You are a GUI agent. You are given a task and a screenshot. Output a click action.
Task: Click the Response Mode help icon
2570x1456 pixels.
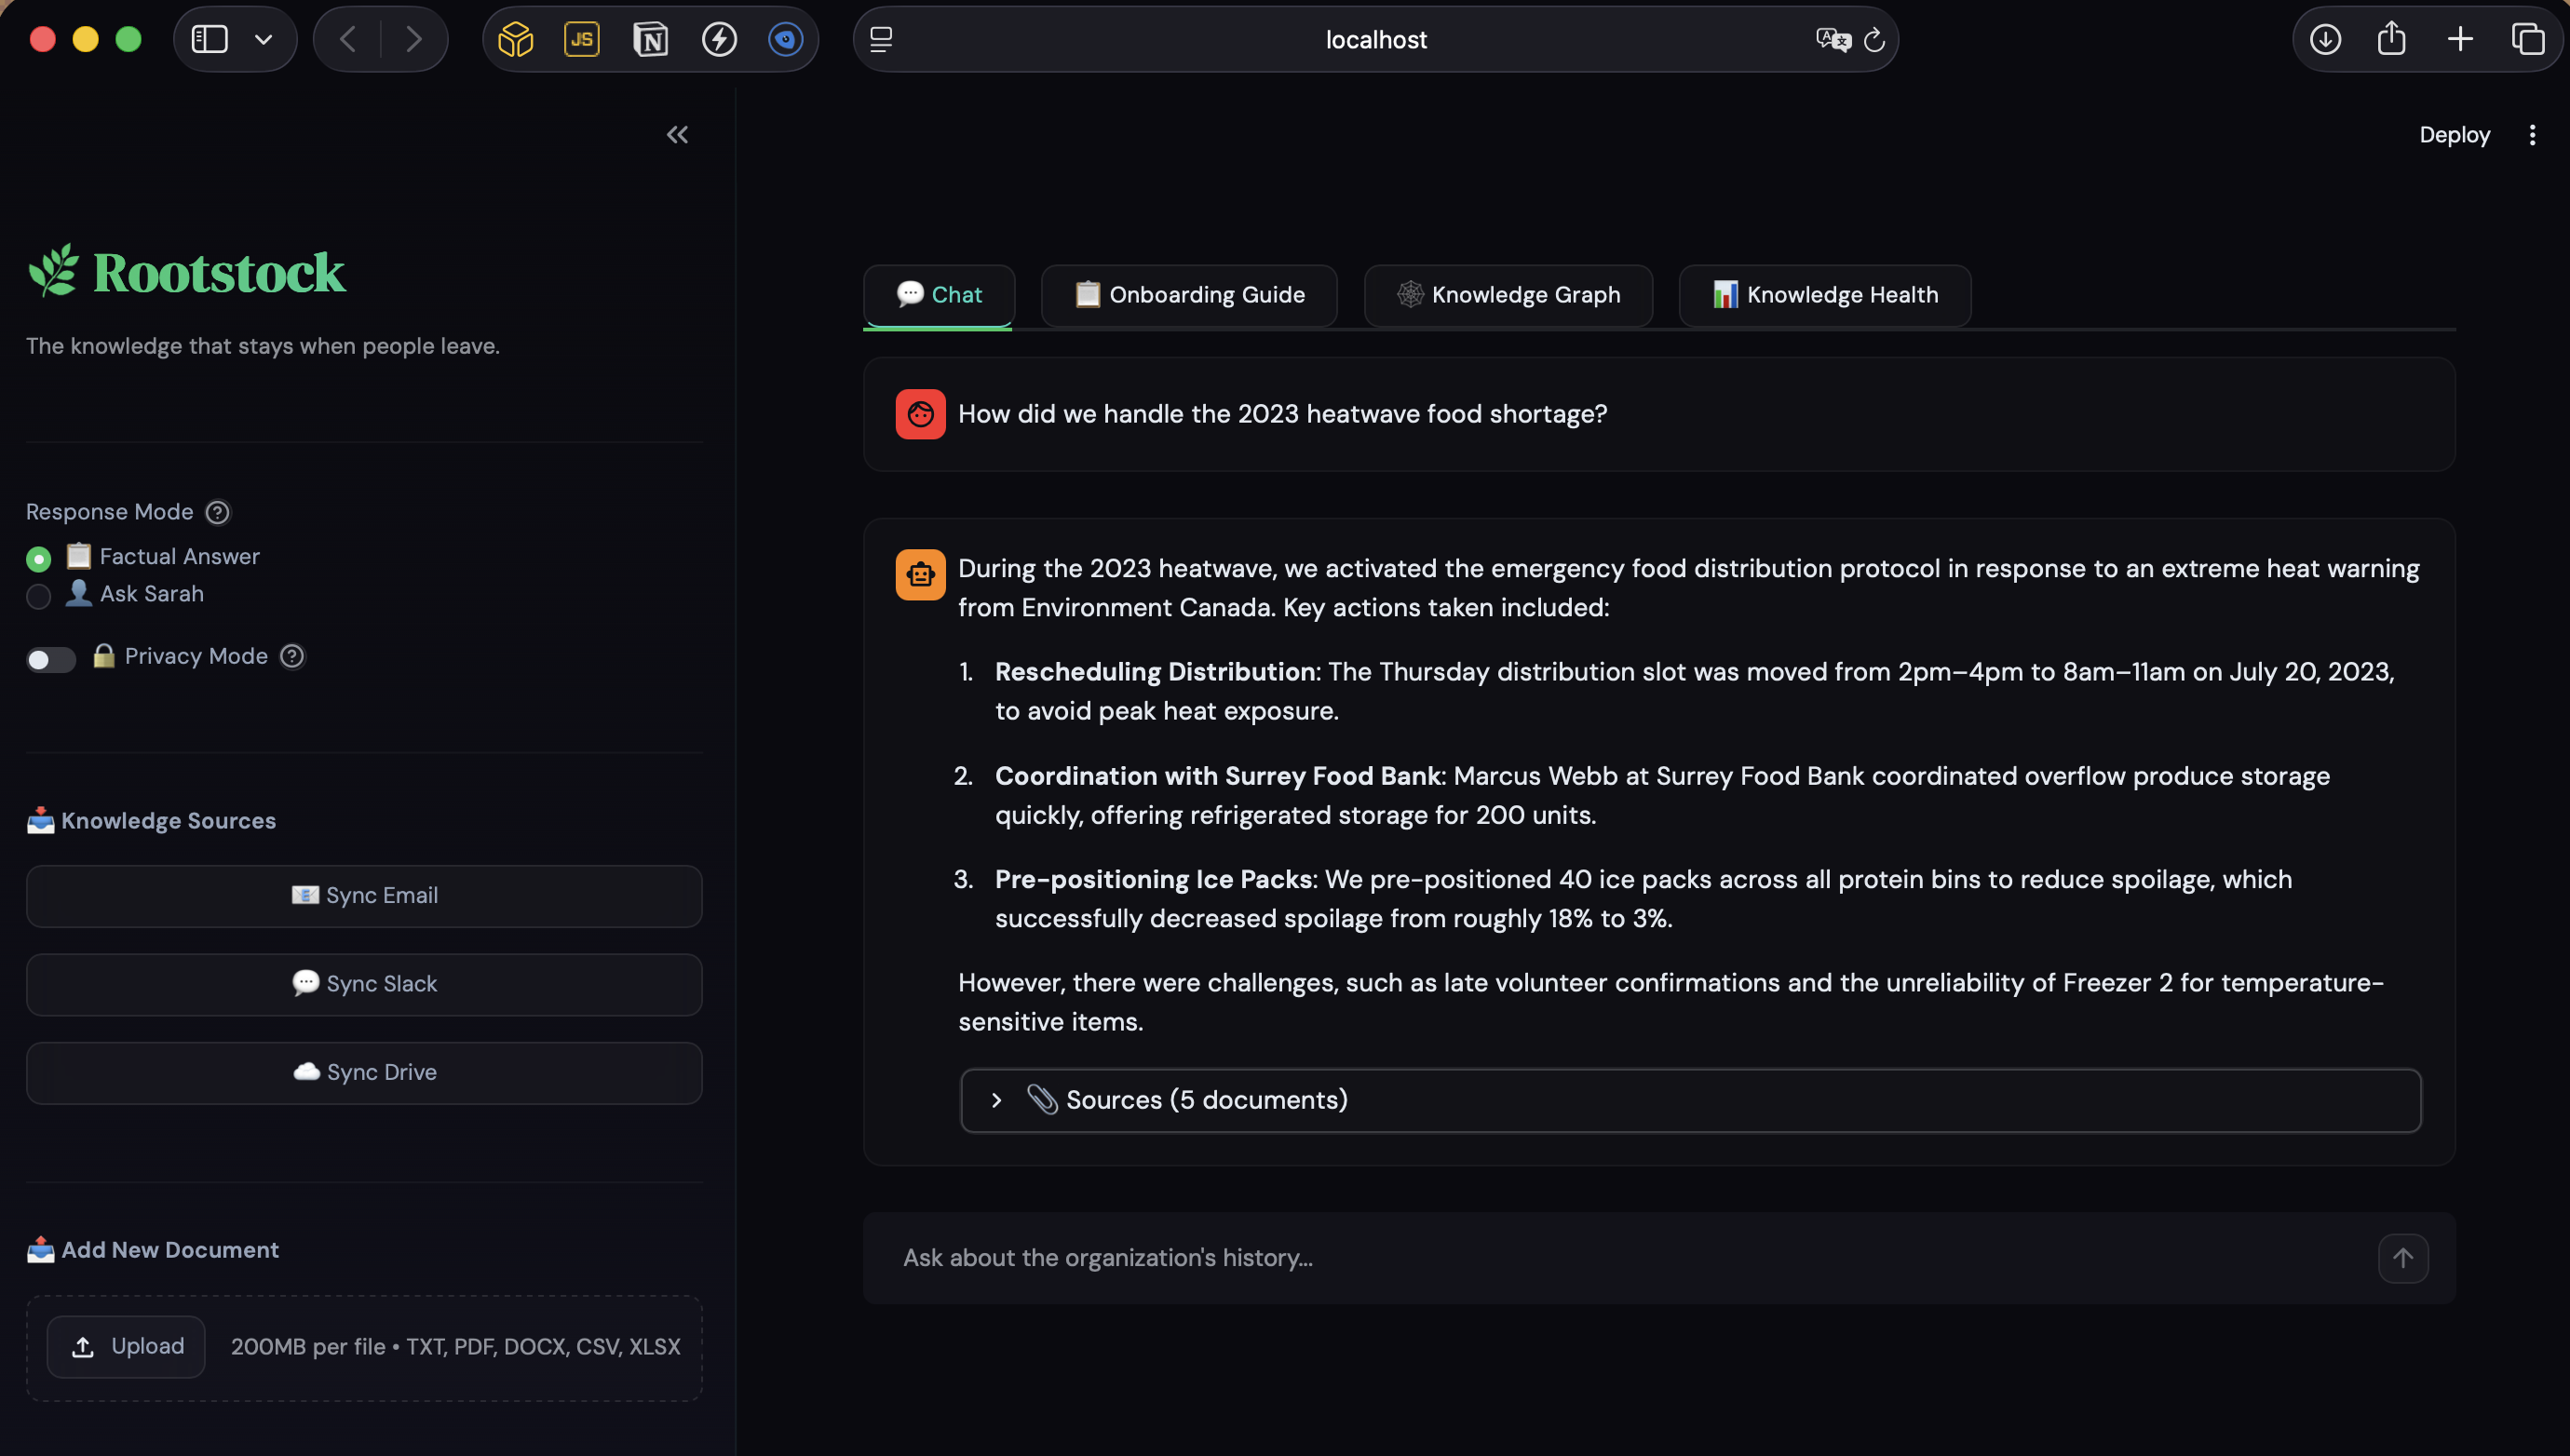pos(217,512)
